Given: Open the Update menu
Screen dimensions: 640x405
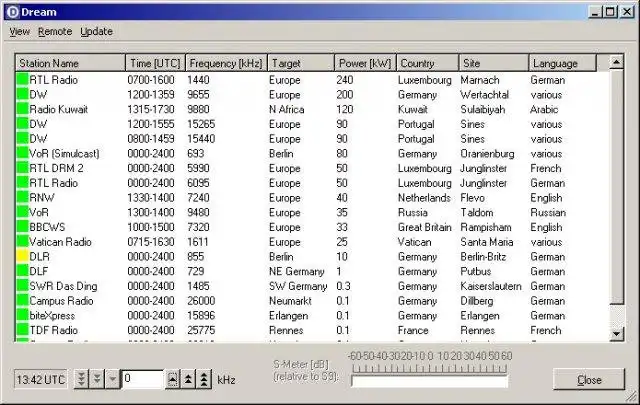Looking at the screenshot, I should pyautogui.click(x=96, y=31).
